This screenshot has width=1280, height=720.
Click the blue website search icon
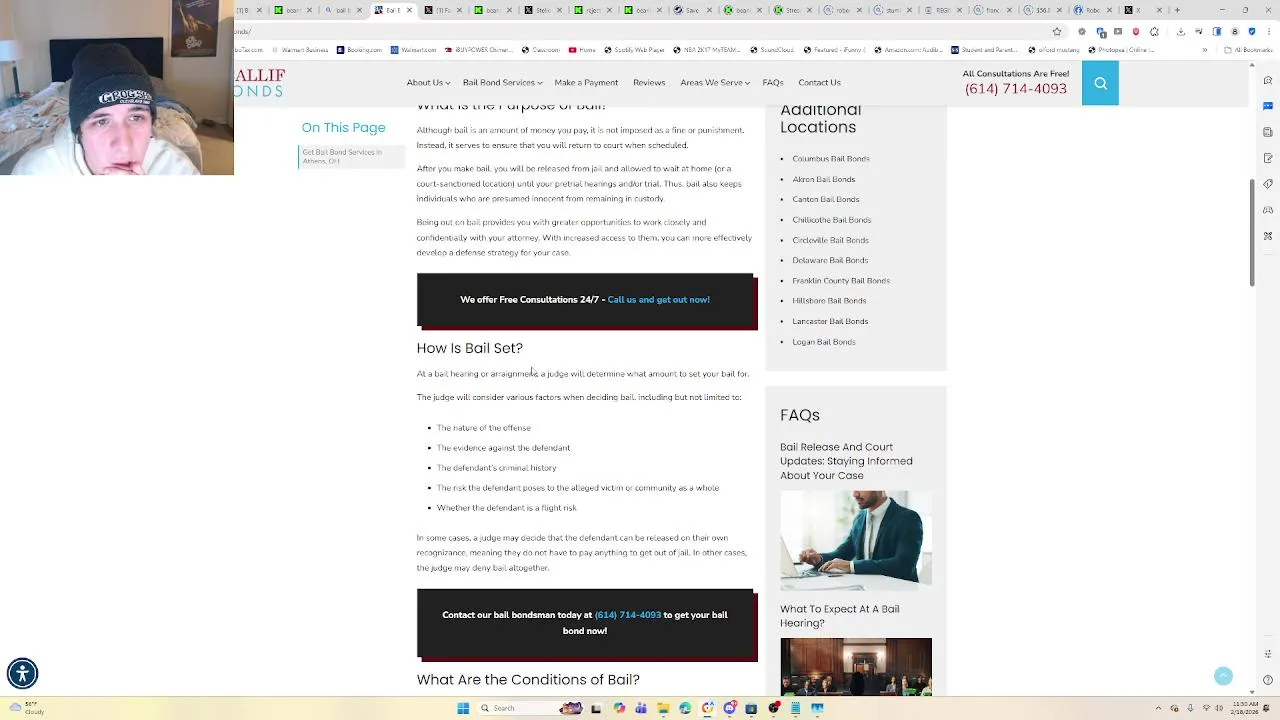pos(1100,83)
